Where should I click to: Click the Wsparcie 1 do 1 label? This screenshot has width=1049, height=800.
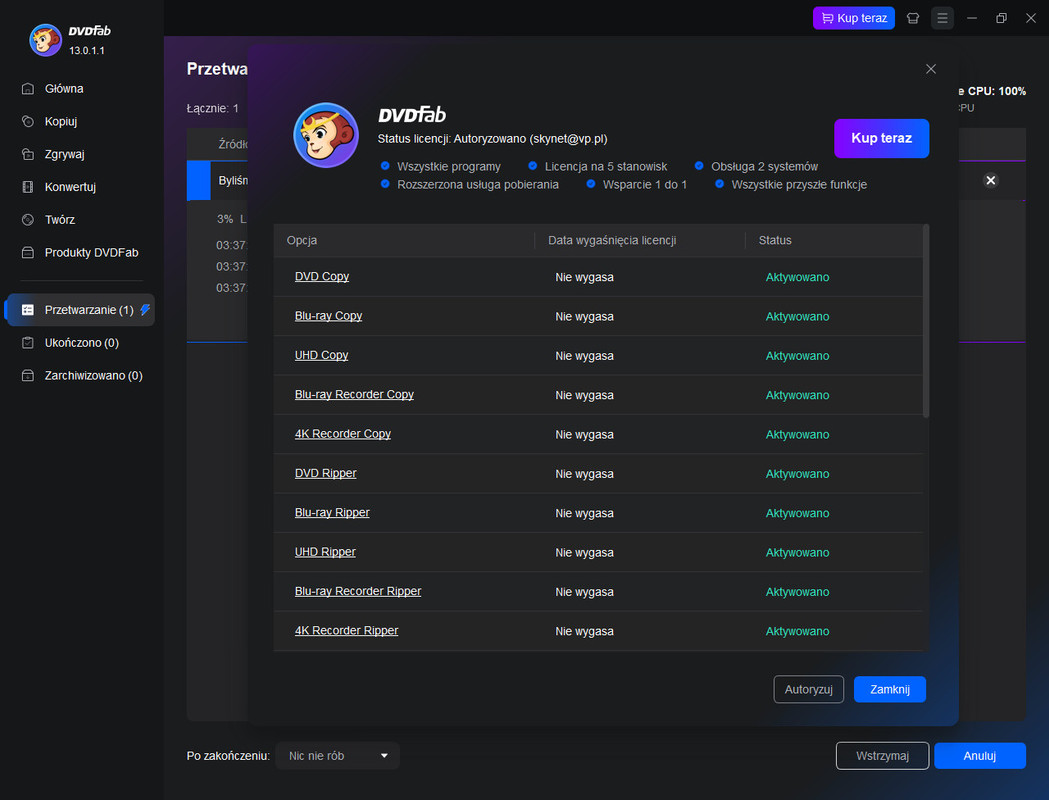tap(644, 185)
